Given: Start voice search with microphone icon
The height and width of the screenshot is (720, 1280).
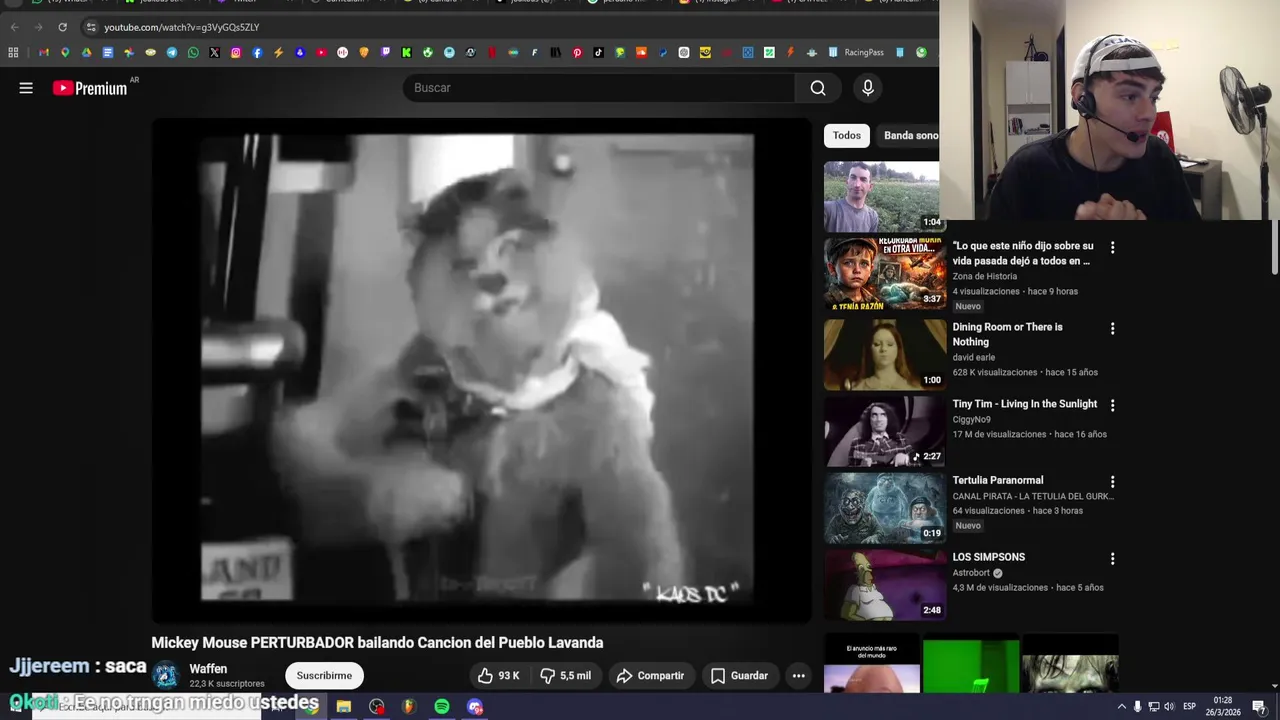Looking at the screenshot, I should pyautogui.click(x=868, y=88).
